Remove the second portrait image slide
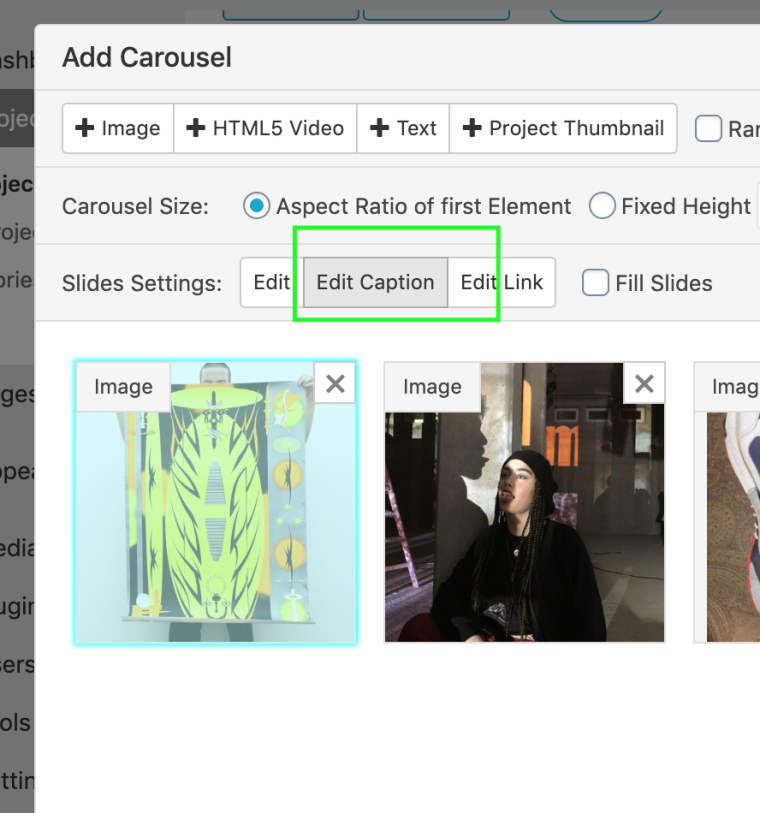760x813 pixels. click(644, 383)
